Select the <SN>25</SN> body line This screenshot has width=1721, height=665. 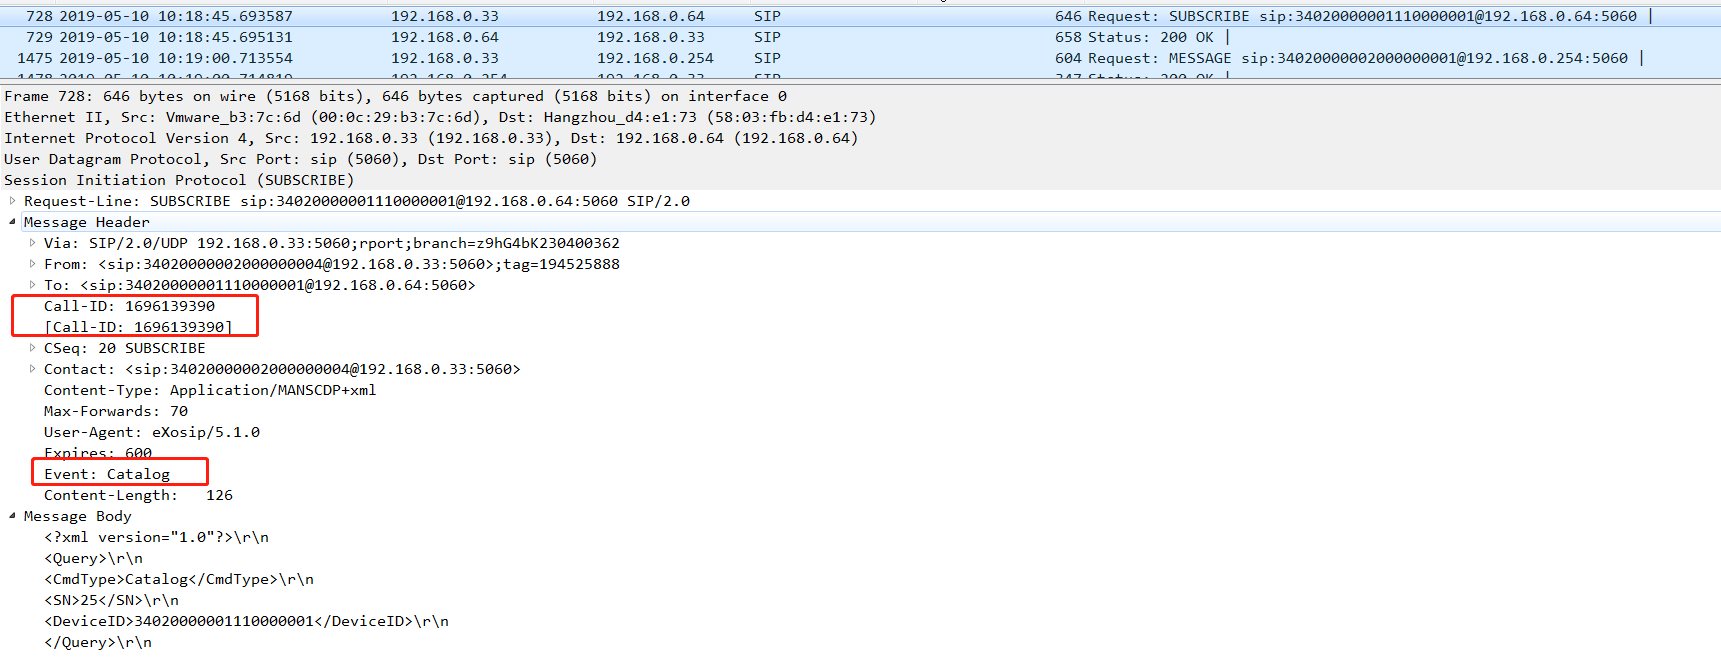coord(111,600)
